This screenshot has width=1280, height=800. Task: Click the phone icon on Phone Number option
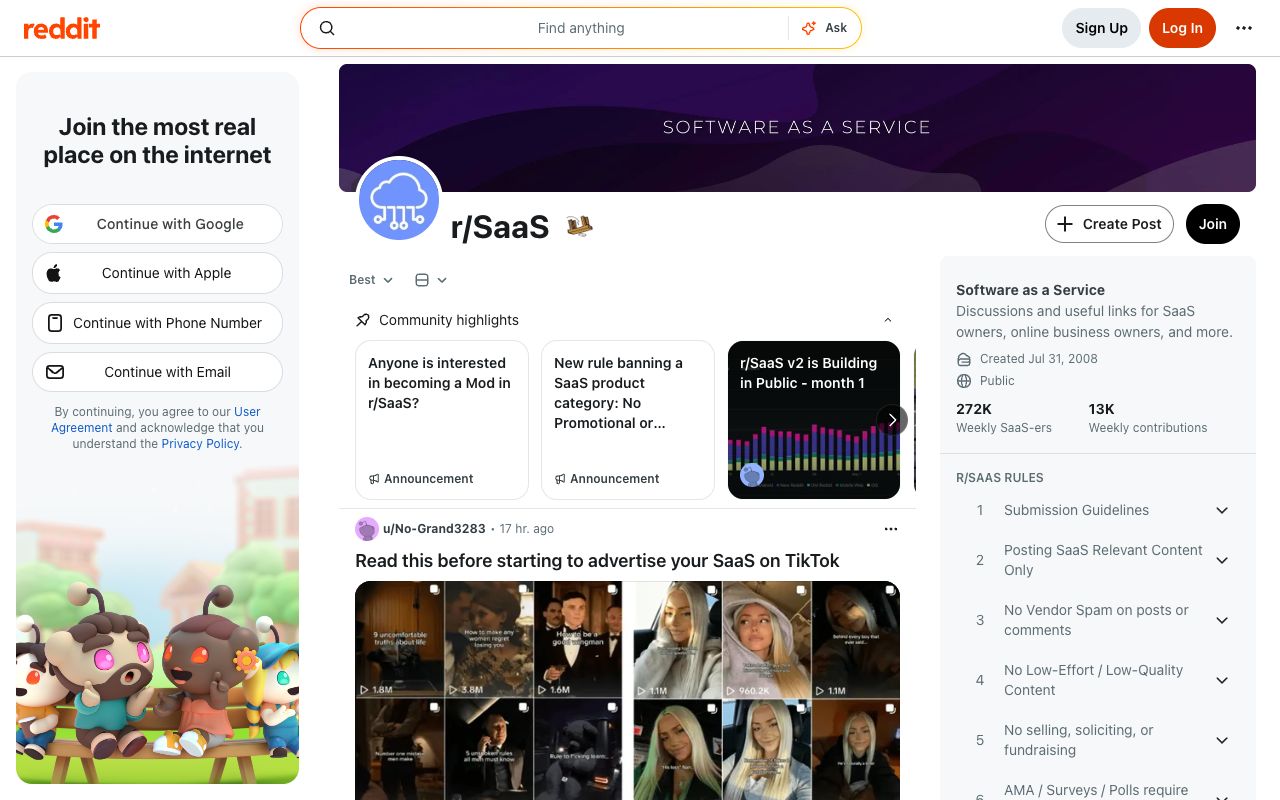coord(54,323)
